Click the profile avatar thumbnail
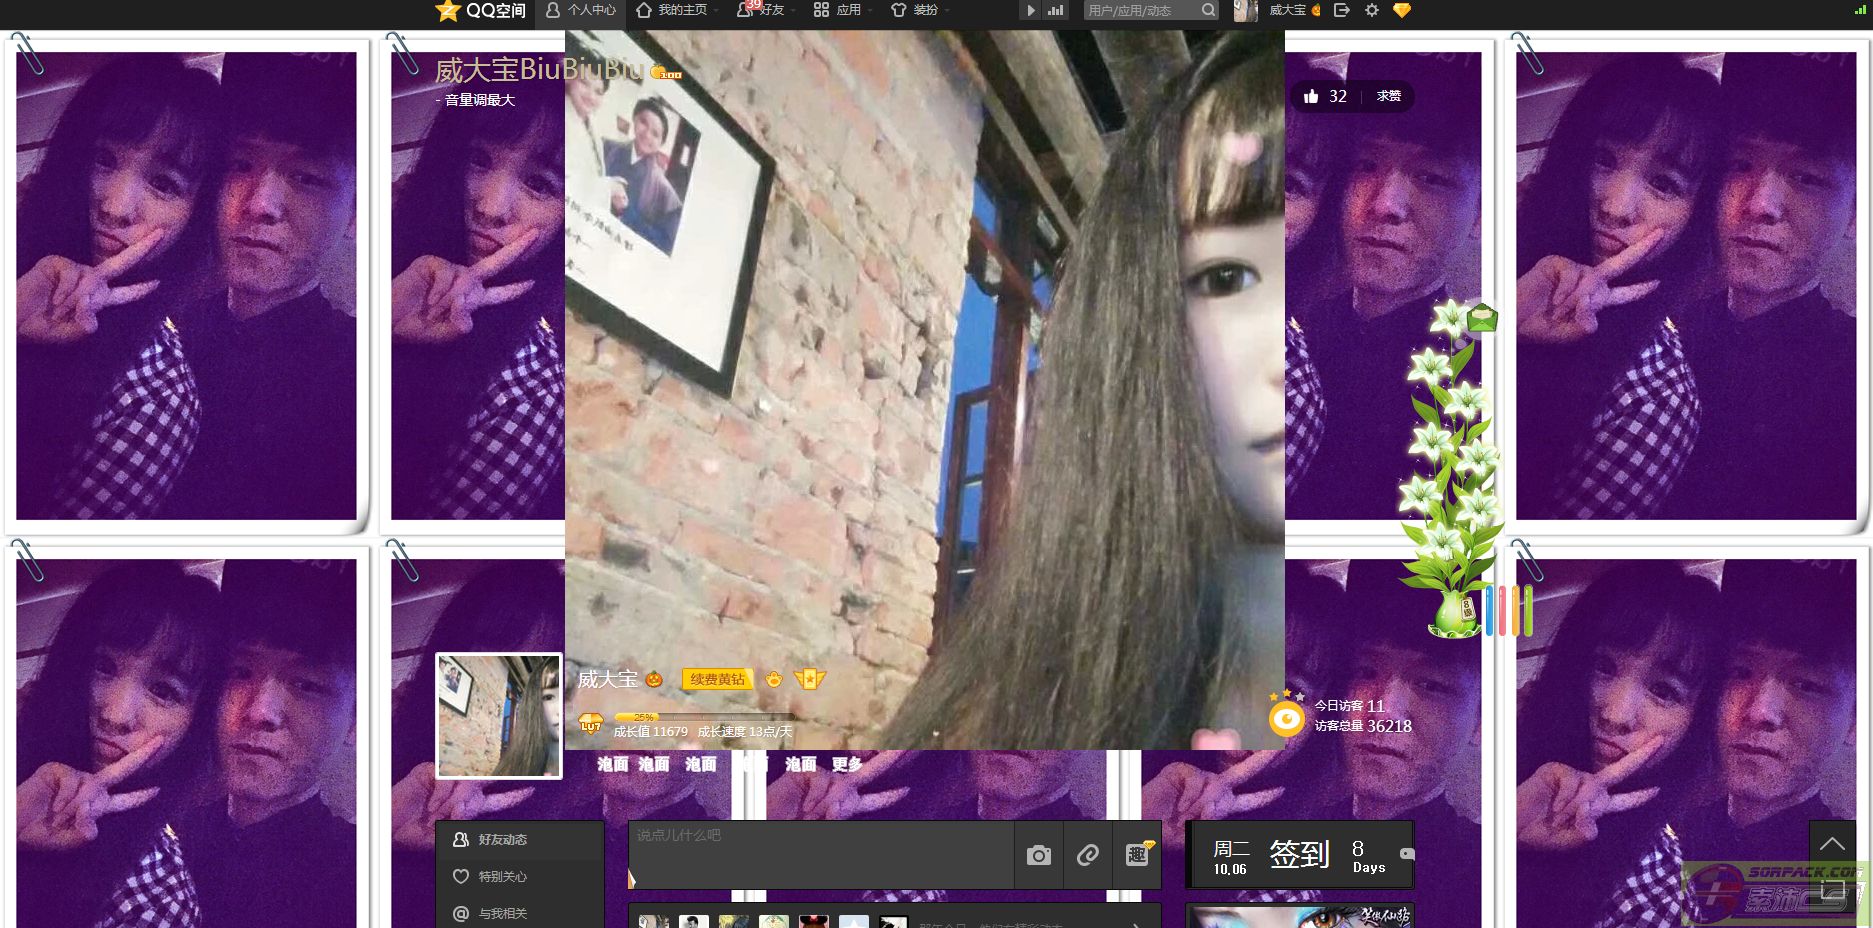Viewport: 1873px width, 928px height. click(x=499, y=716)
